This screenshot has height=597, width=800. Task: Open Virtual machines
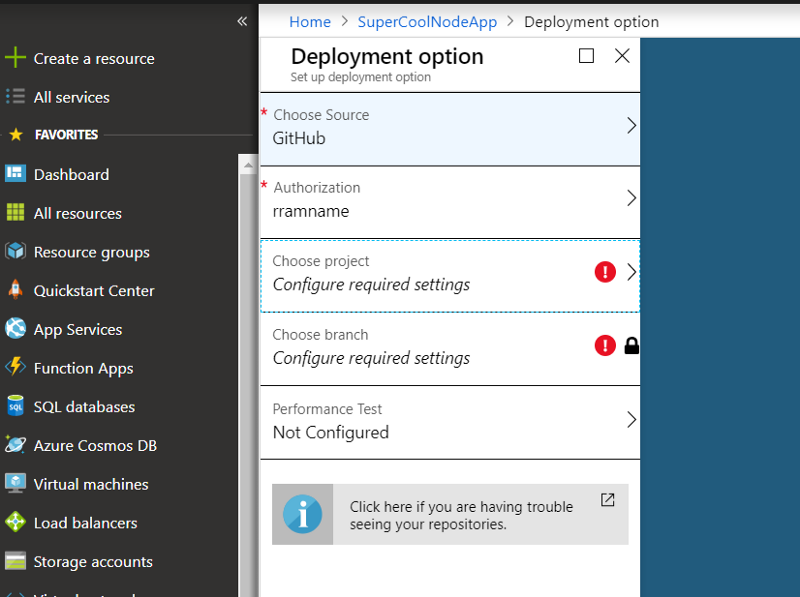[91, 484]
